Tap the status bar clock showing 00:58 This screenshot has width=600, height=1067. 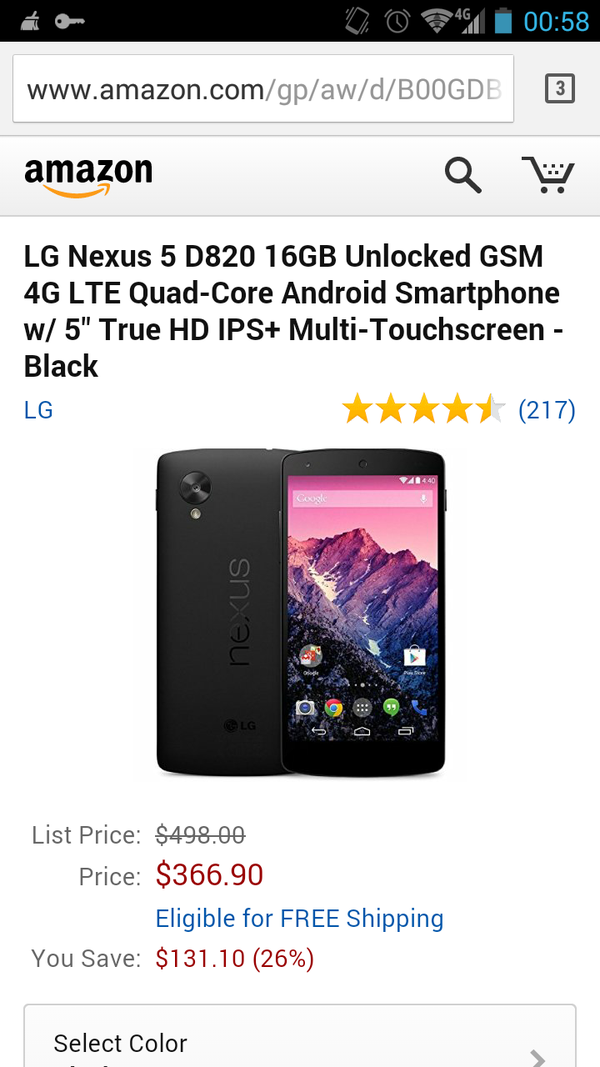coord(556,22)
